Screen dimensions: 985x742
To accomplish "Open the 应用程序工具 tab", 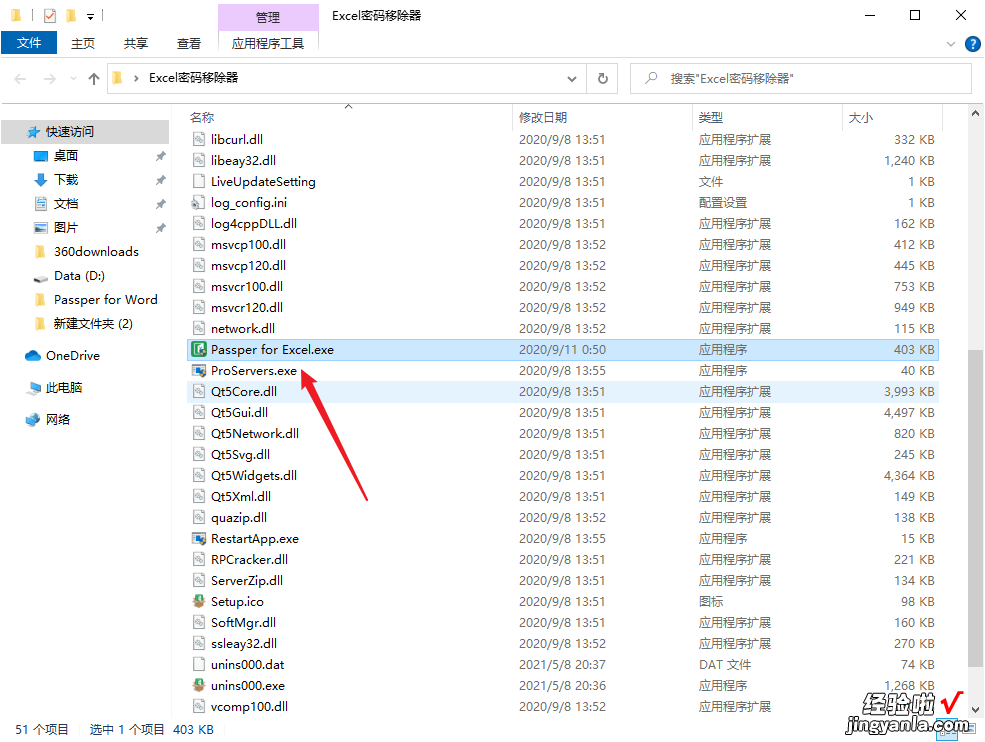I will 268,43.
